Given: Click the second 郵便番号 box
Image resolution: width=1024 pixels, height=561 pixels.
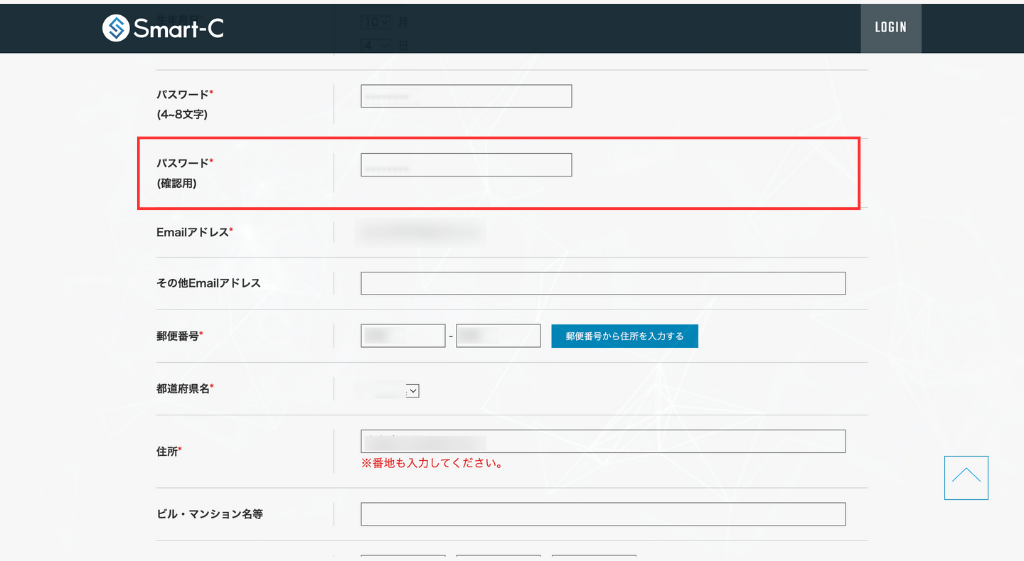Looking at the screenshot, I should [x=498, y=336].
